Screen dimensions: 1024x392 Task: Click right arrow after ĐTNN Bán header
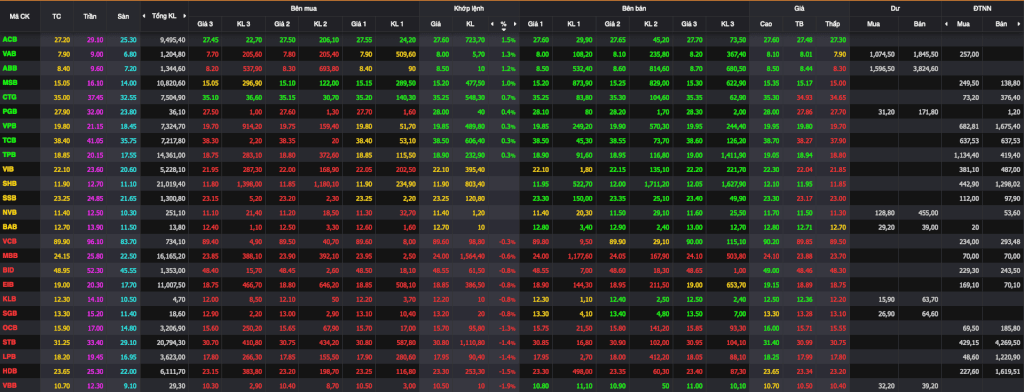1019,24
